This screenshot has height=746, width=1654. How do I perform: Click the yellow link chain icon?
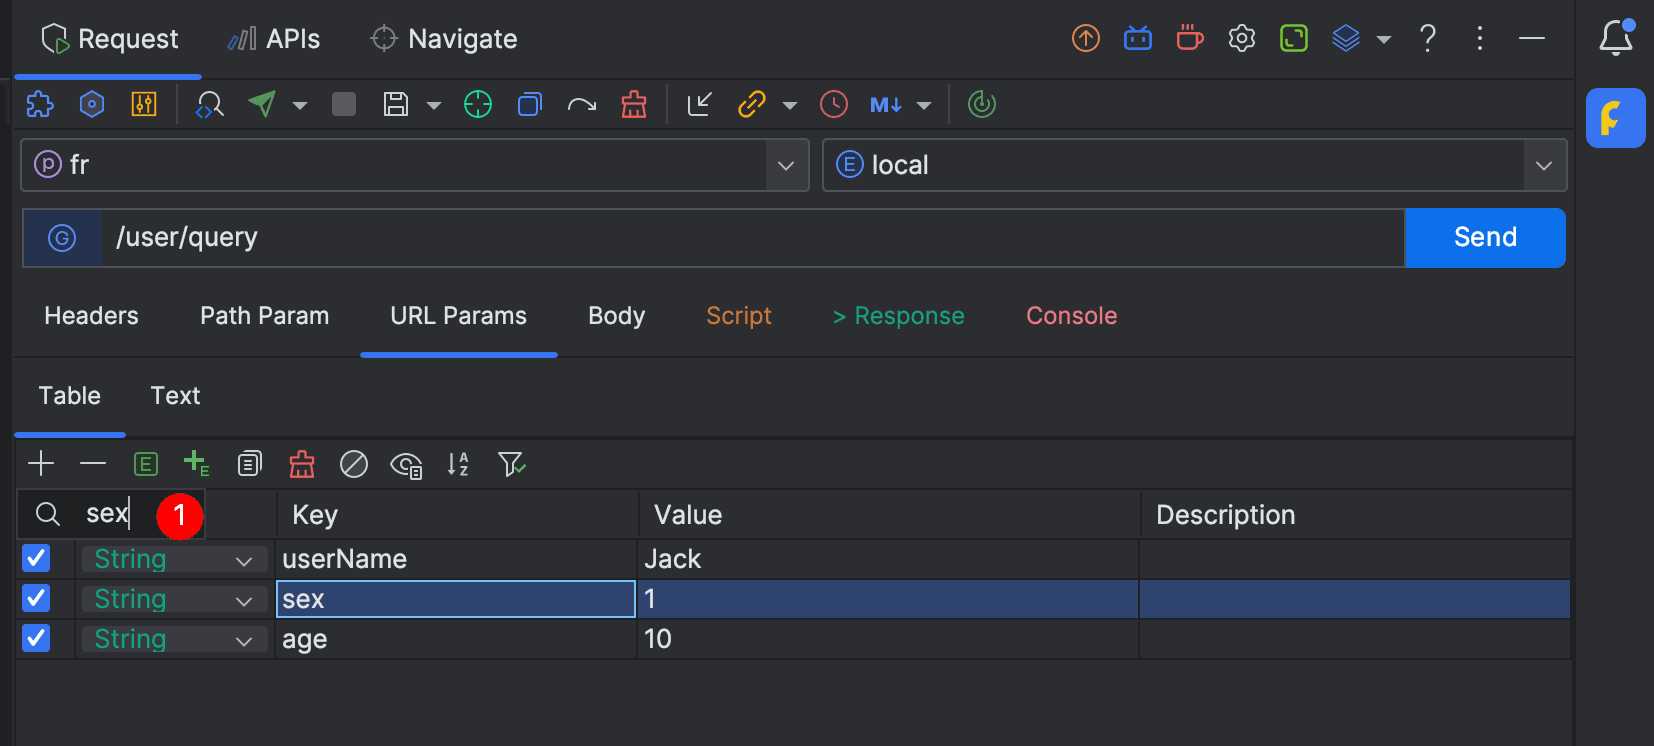tap(751, 104)
